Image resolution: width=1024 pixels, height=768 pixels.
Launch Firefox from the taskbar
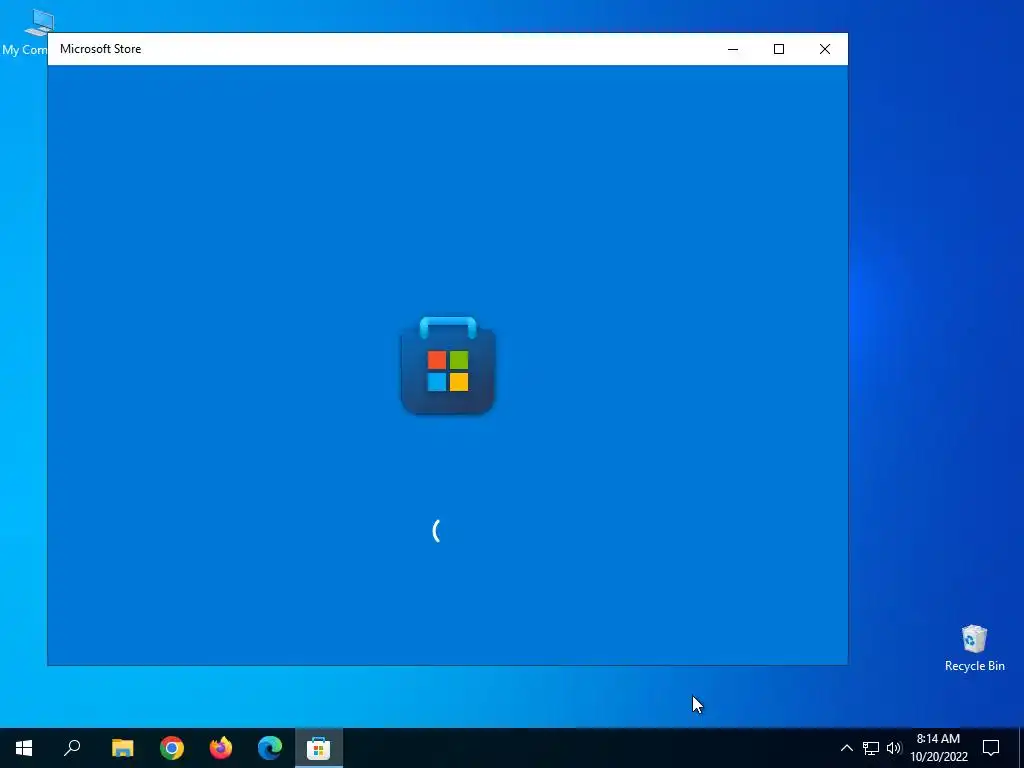[x=221, y=748]
